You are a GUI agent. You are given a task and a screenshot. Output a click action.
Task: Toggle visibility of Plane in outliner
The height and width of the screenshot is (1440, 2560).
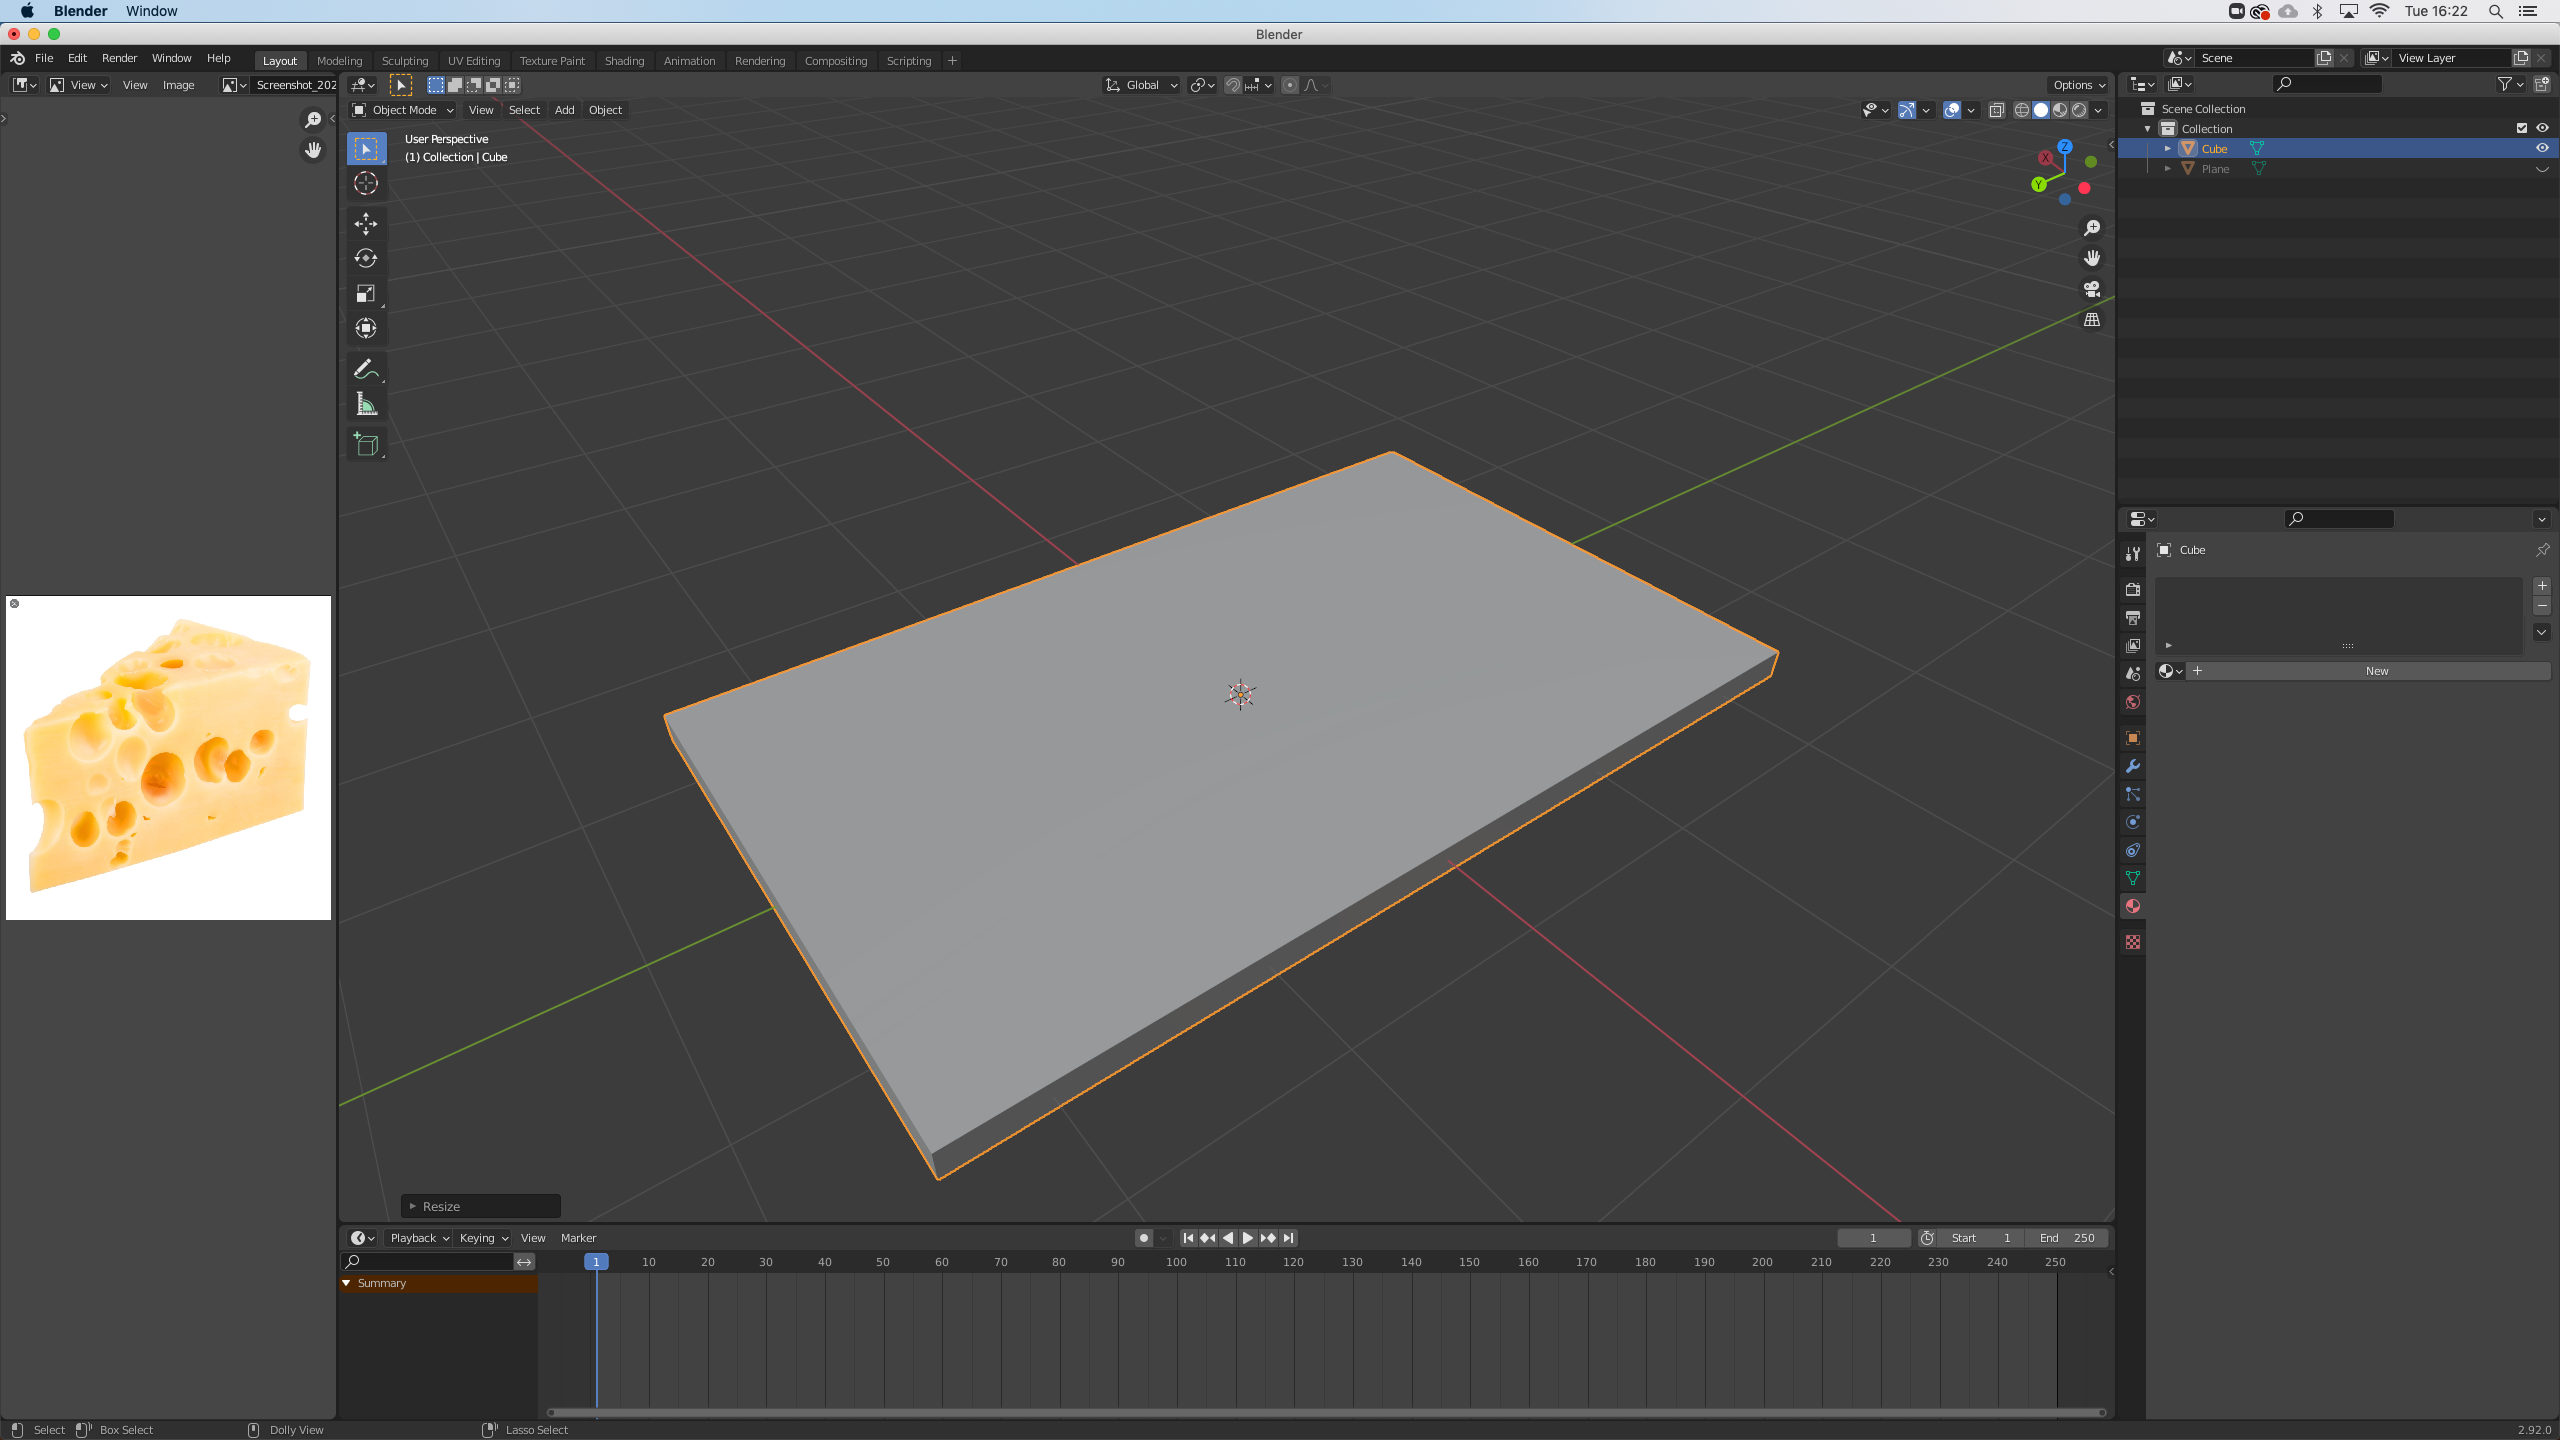2537,169
